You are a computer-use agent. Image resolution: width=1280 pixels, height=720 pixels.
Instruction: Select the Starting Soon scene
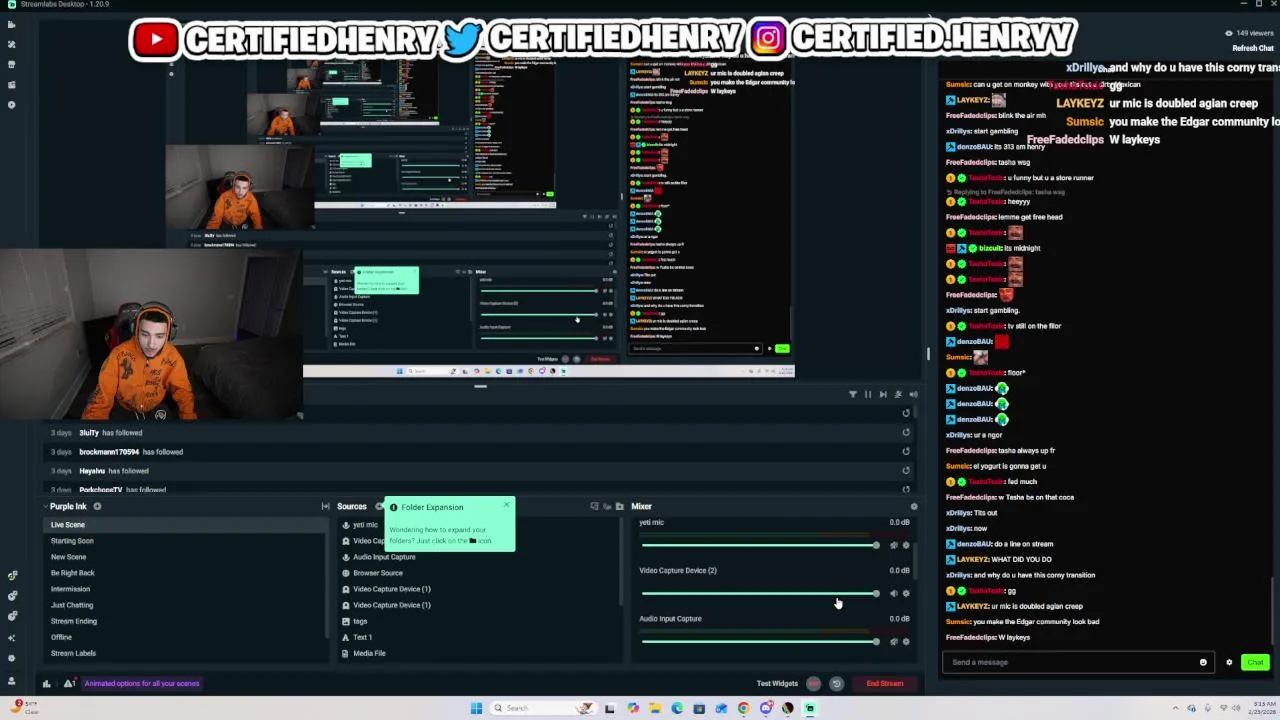[186, 541]
